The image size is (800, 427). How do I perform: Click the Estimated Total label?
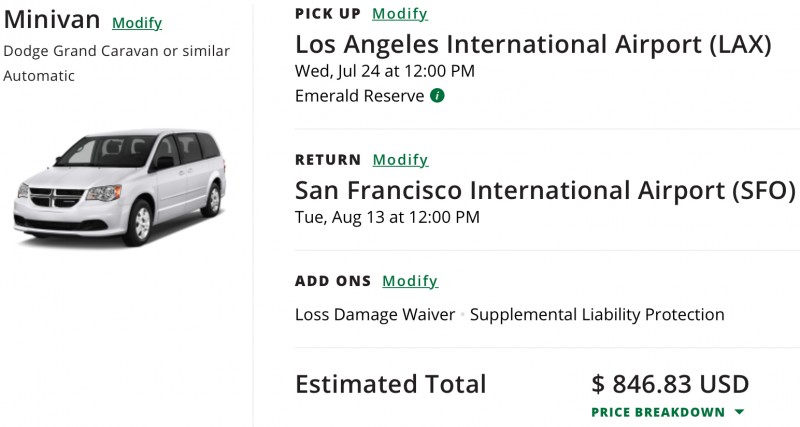(x=390, y=384)
